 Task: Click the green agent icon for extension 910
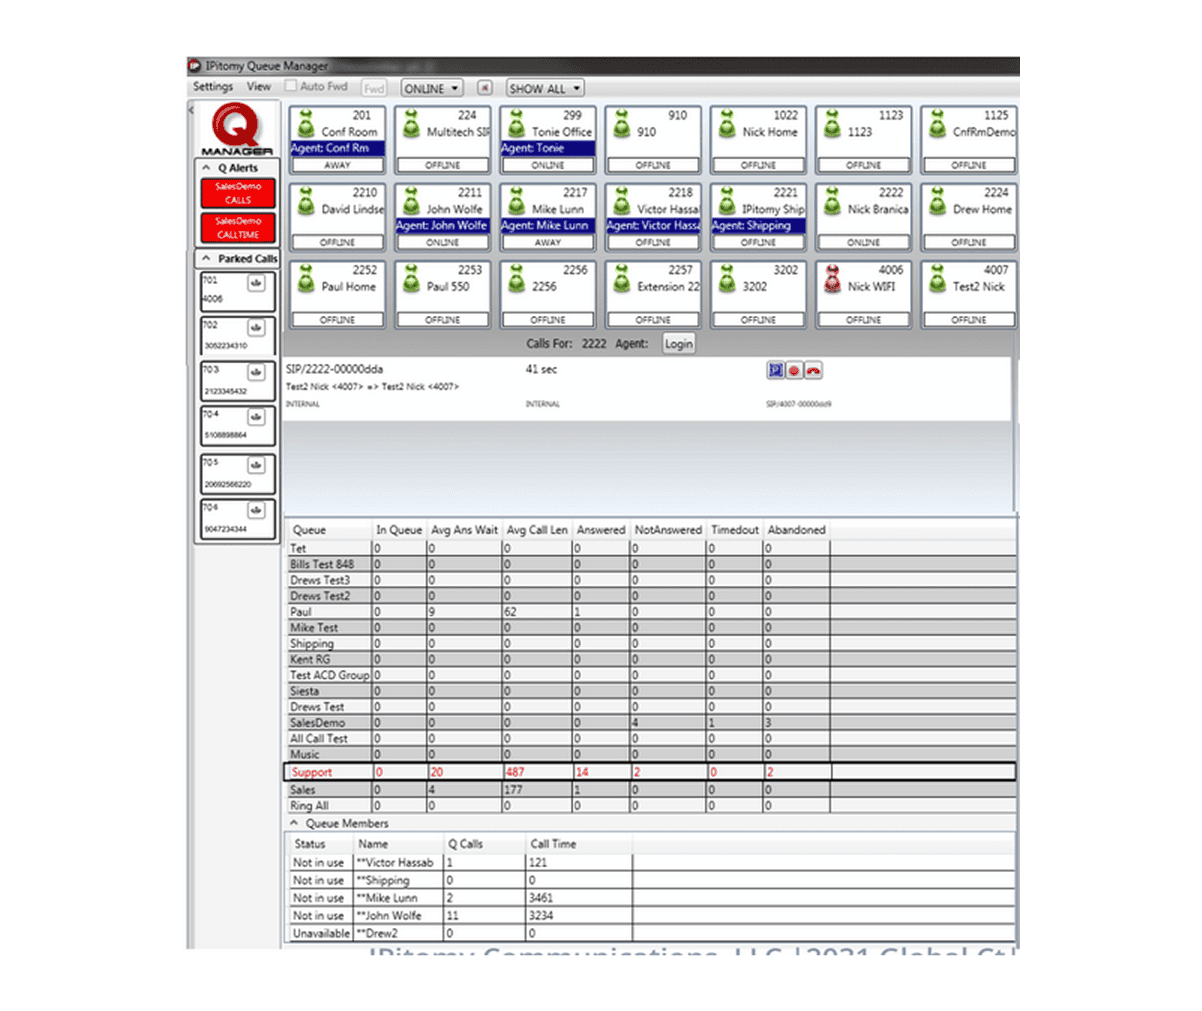621,124
